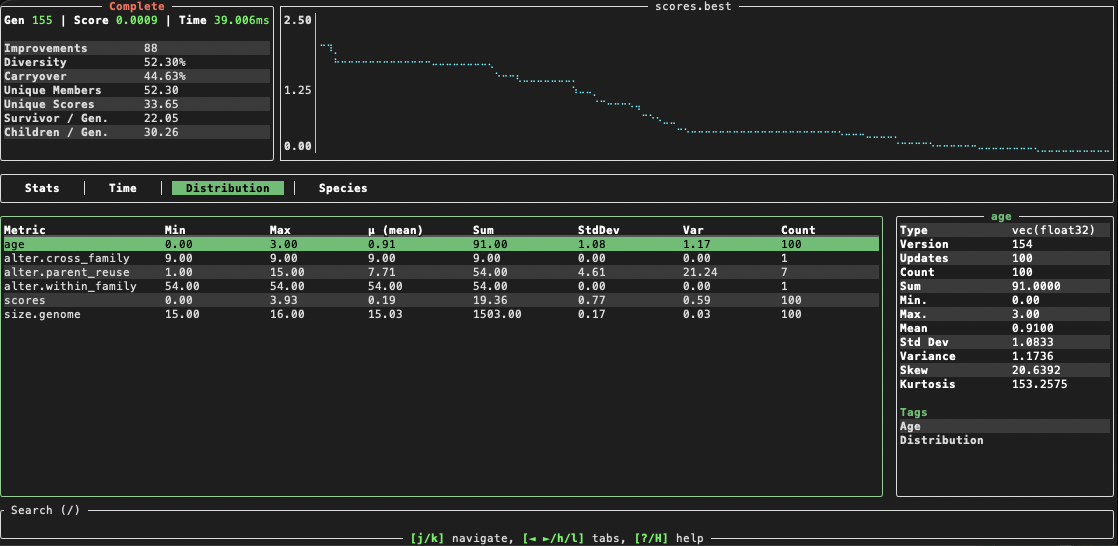1118x546 pixels.
Task: Click the 21.24 variance of alter.parent_reuse
Action: coord(699,272)
